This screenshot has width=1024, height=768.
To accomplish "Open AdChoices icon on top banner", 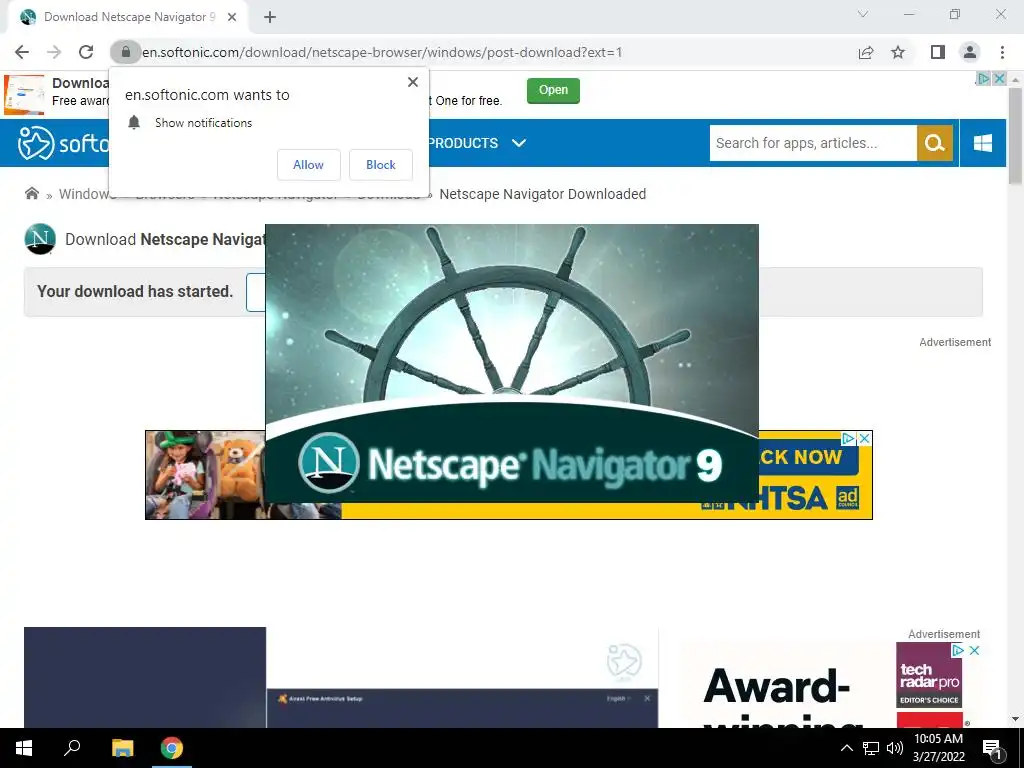I will tap(983, 78).
